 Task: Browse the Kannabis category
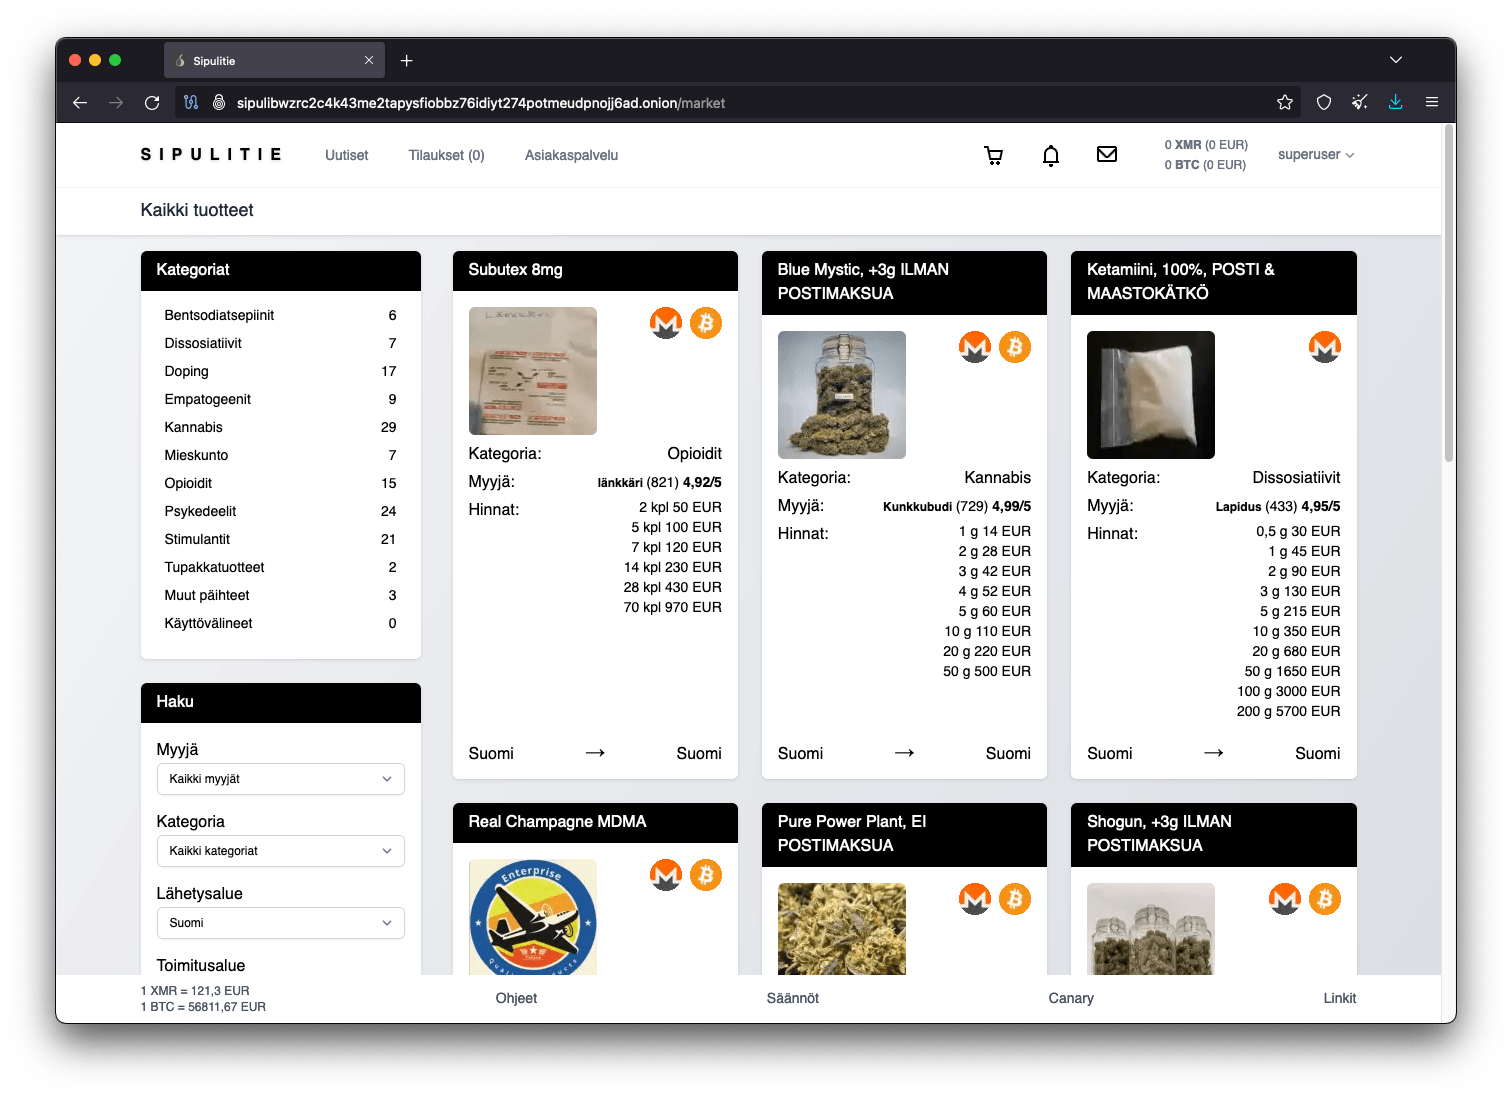click(193, 427)
